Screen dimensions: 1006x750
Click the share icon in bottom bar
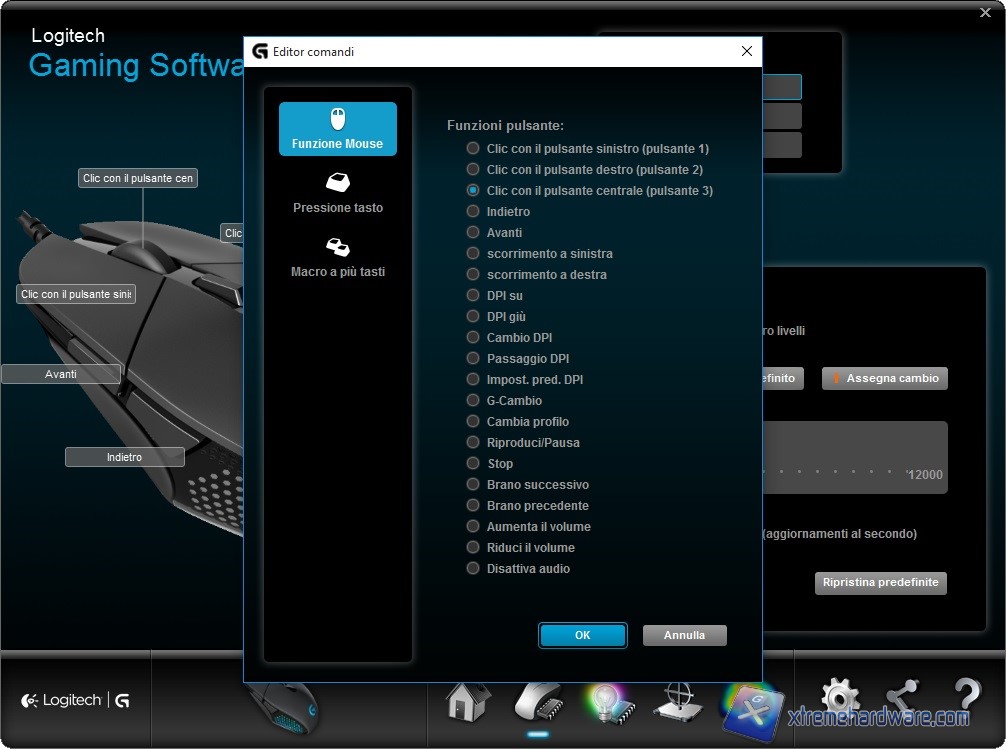904,698
